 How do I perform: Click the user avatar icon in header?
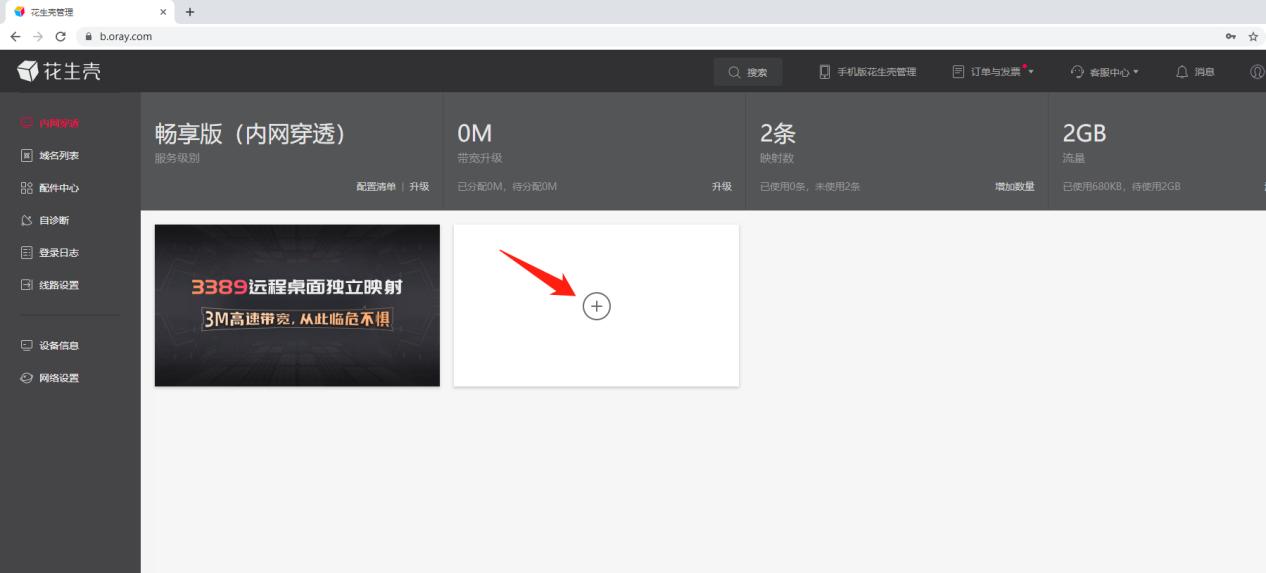point(1258,72)
